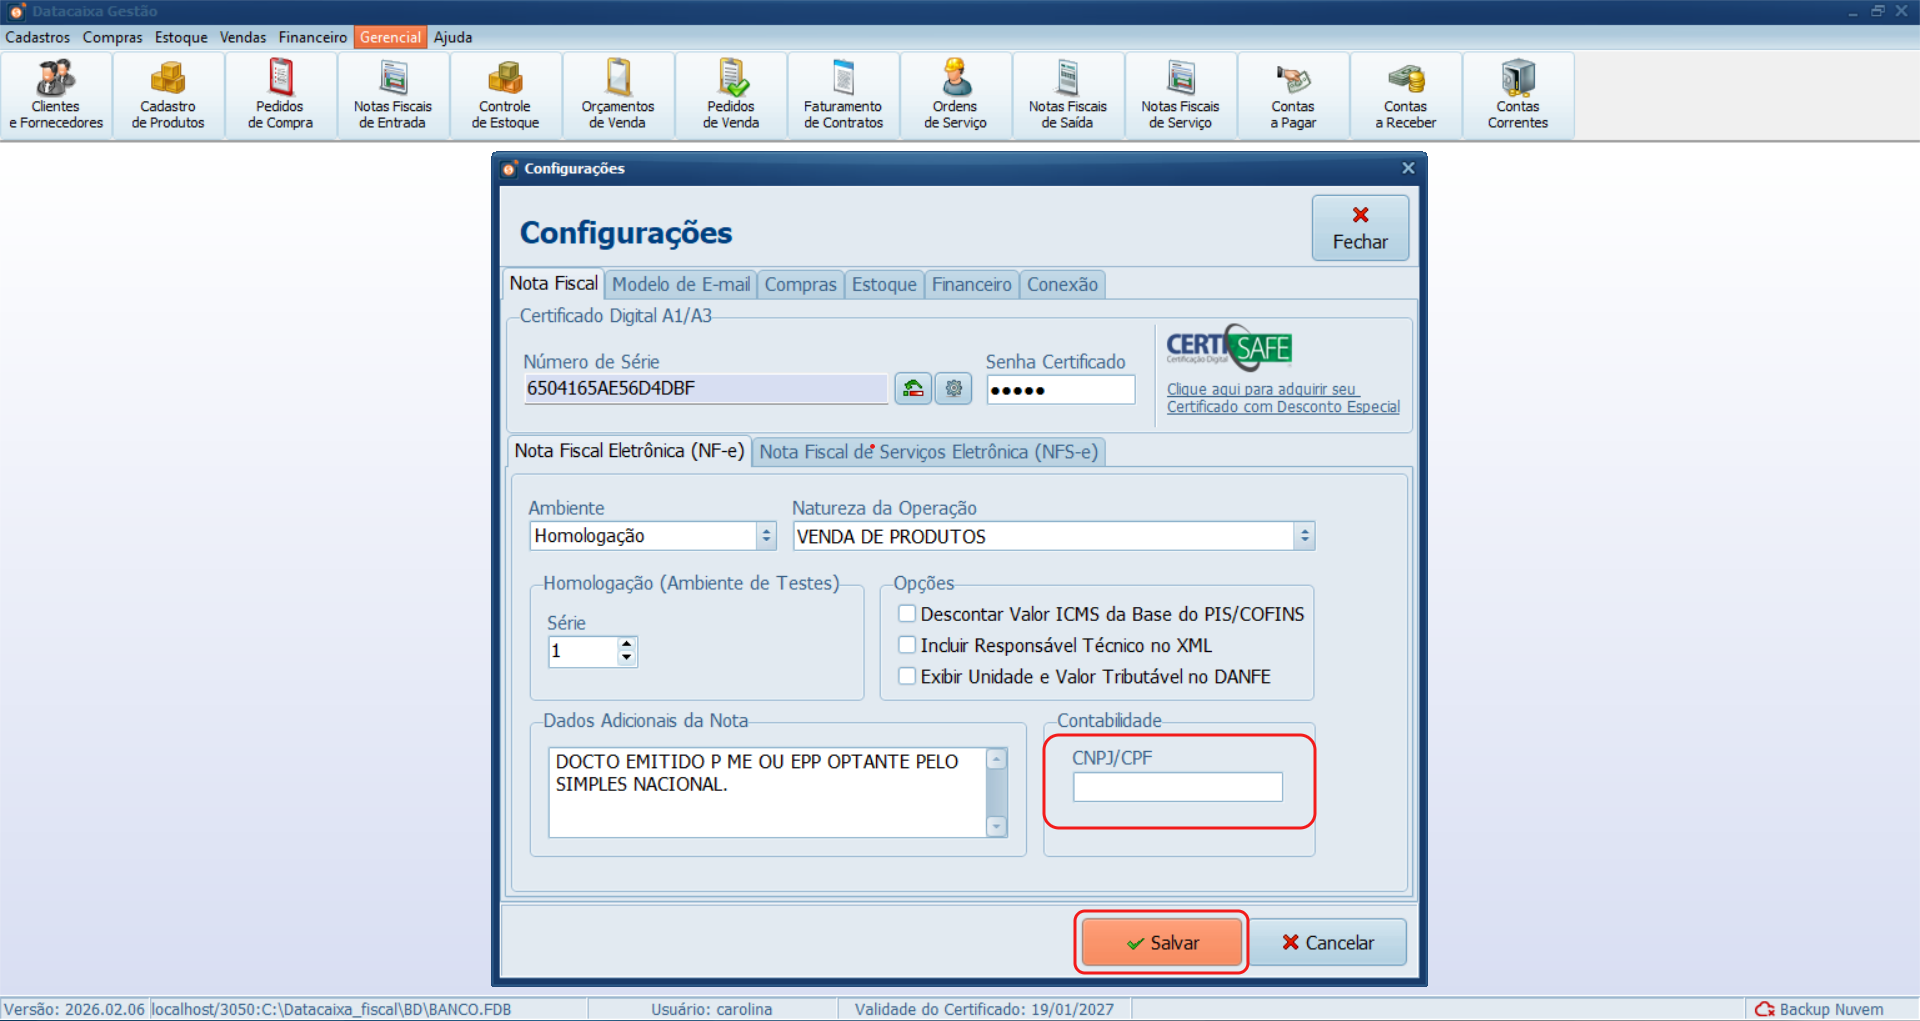The width and height of the screenshot is (1920, 1021).
Task: Expand the Natureza da Operação dropdown
Action: pyautogui.click(x=1304, y=536)
